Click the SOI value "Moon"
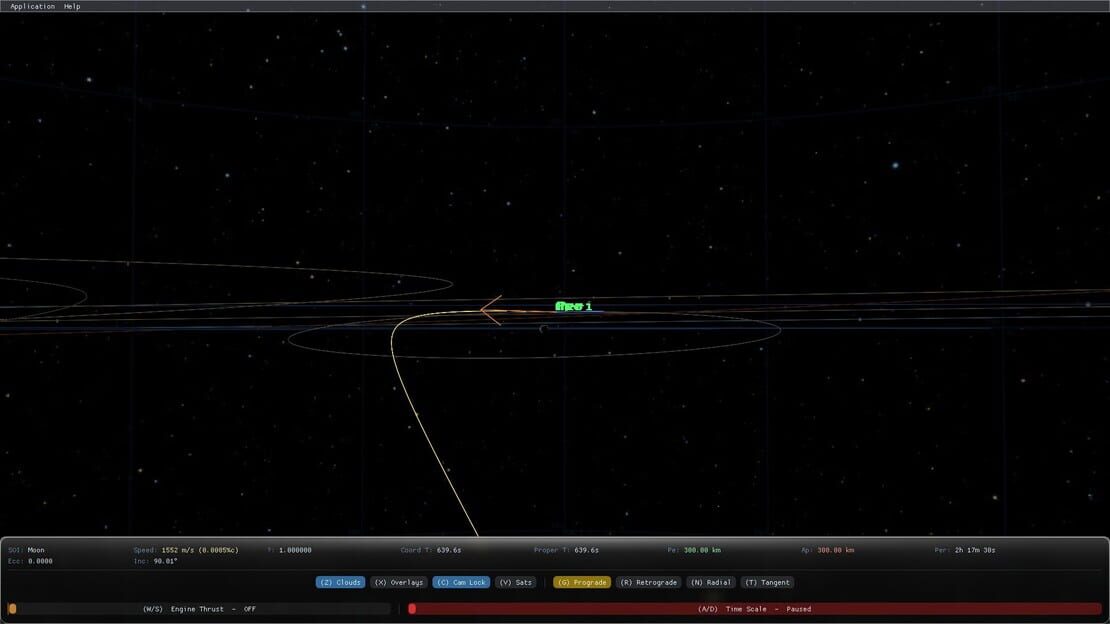 click(36, 550)
